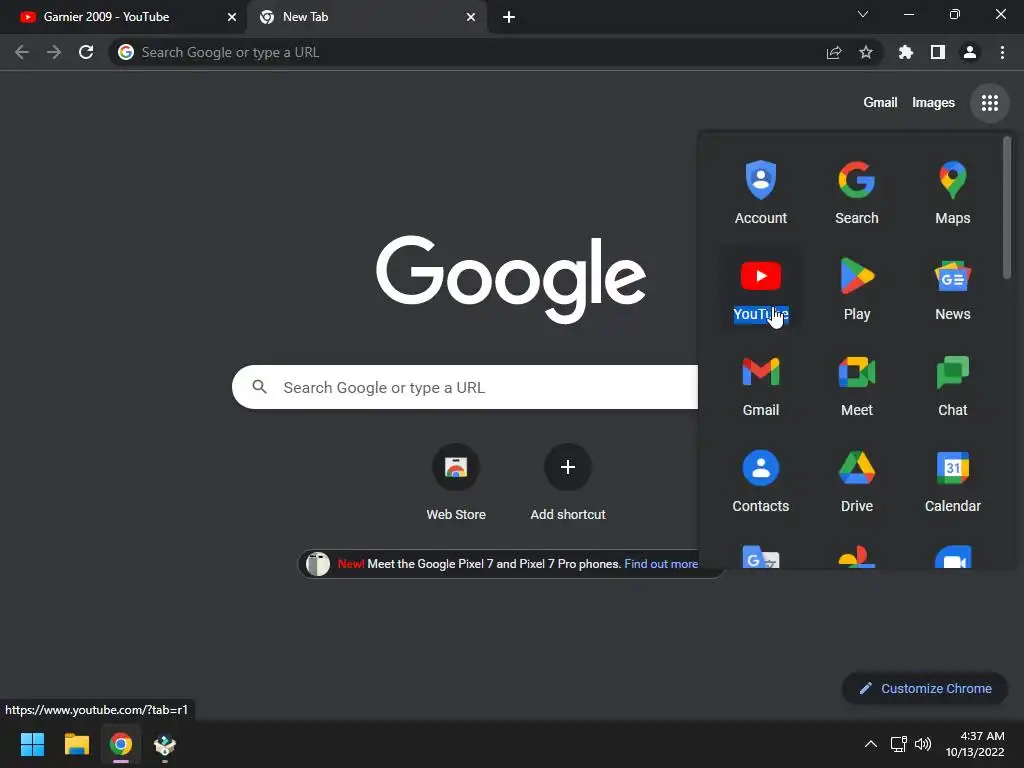The width and height of the screenshot is (1024, 768).
Task: Go back to the previous page
Action: pos(22,52)
